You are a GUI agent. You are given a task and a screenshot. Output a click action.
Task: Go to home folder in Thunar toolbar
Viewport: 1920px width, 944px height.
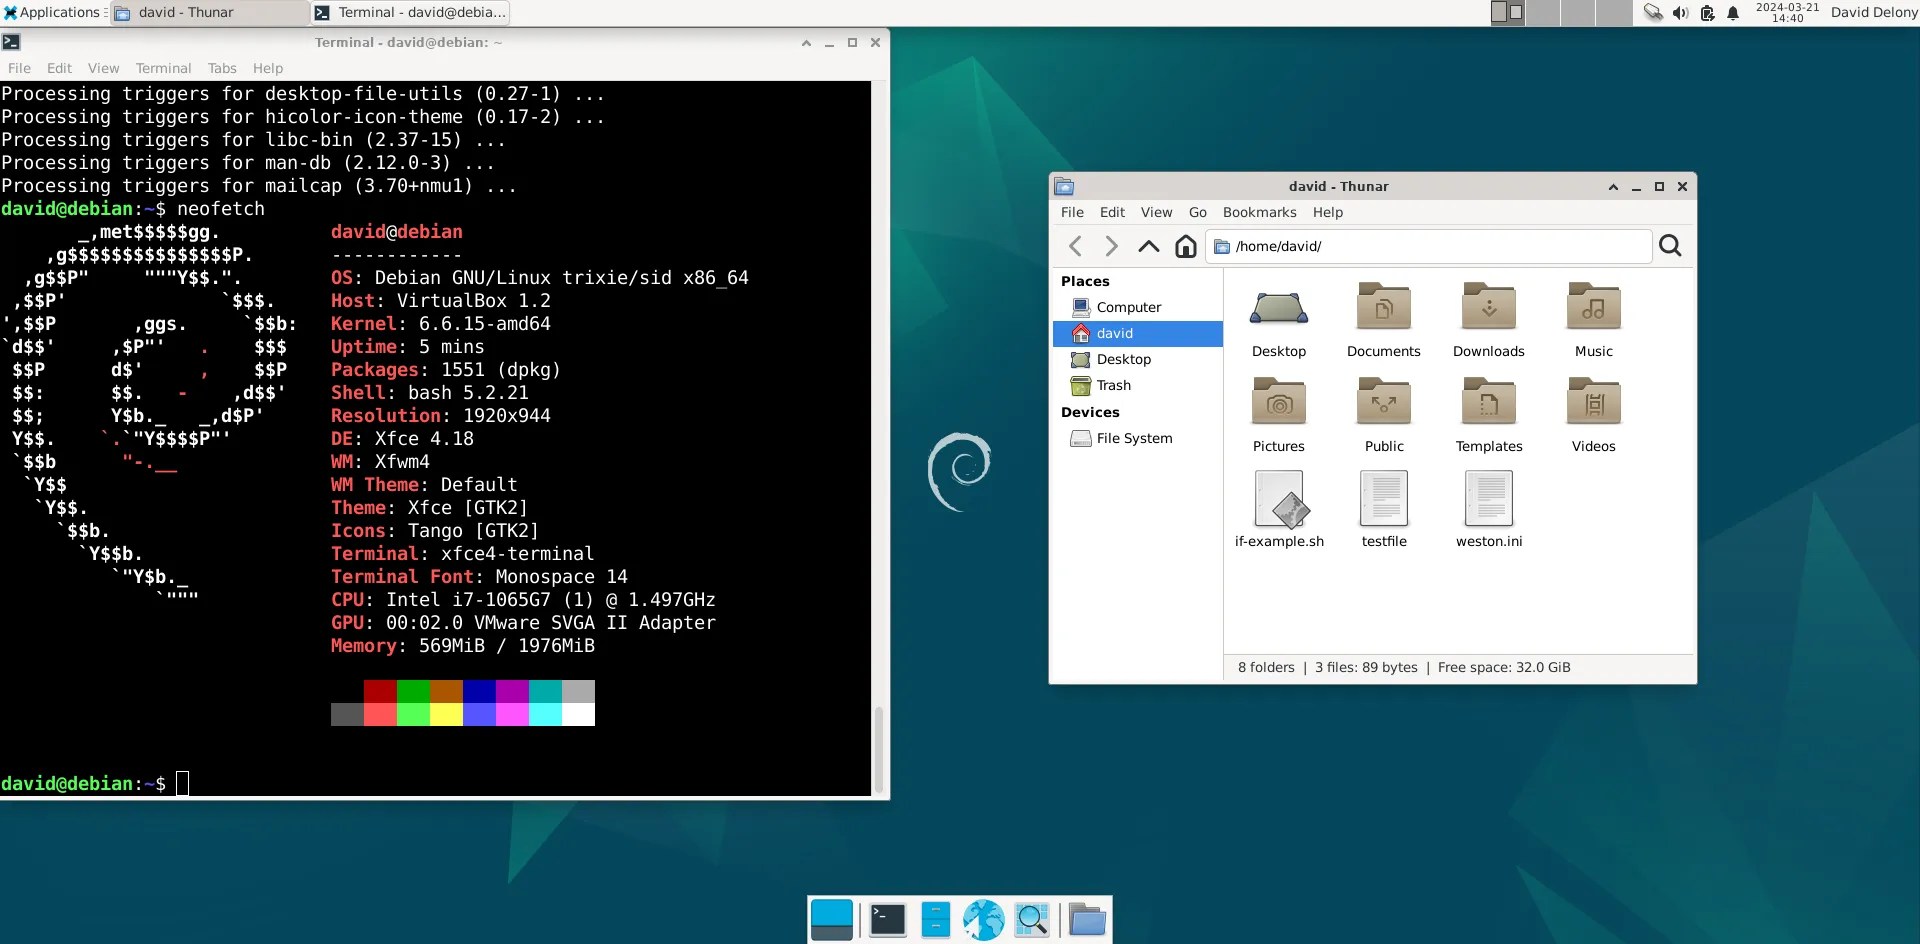pyautogui.click(x=1185, y=246)
